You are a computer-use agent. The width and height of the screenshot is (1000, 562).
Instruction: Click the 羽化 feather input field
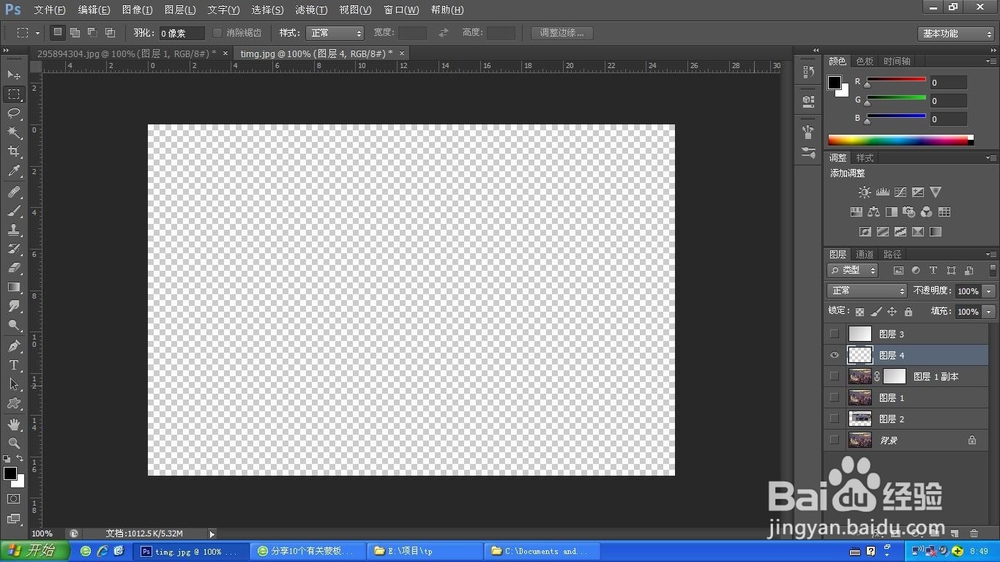(x=181, y=33)
